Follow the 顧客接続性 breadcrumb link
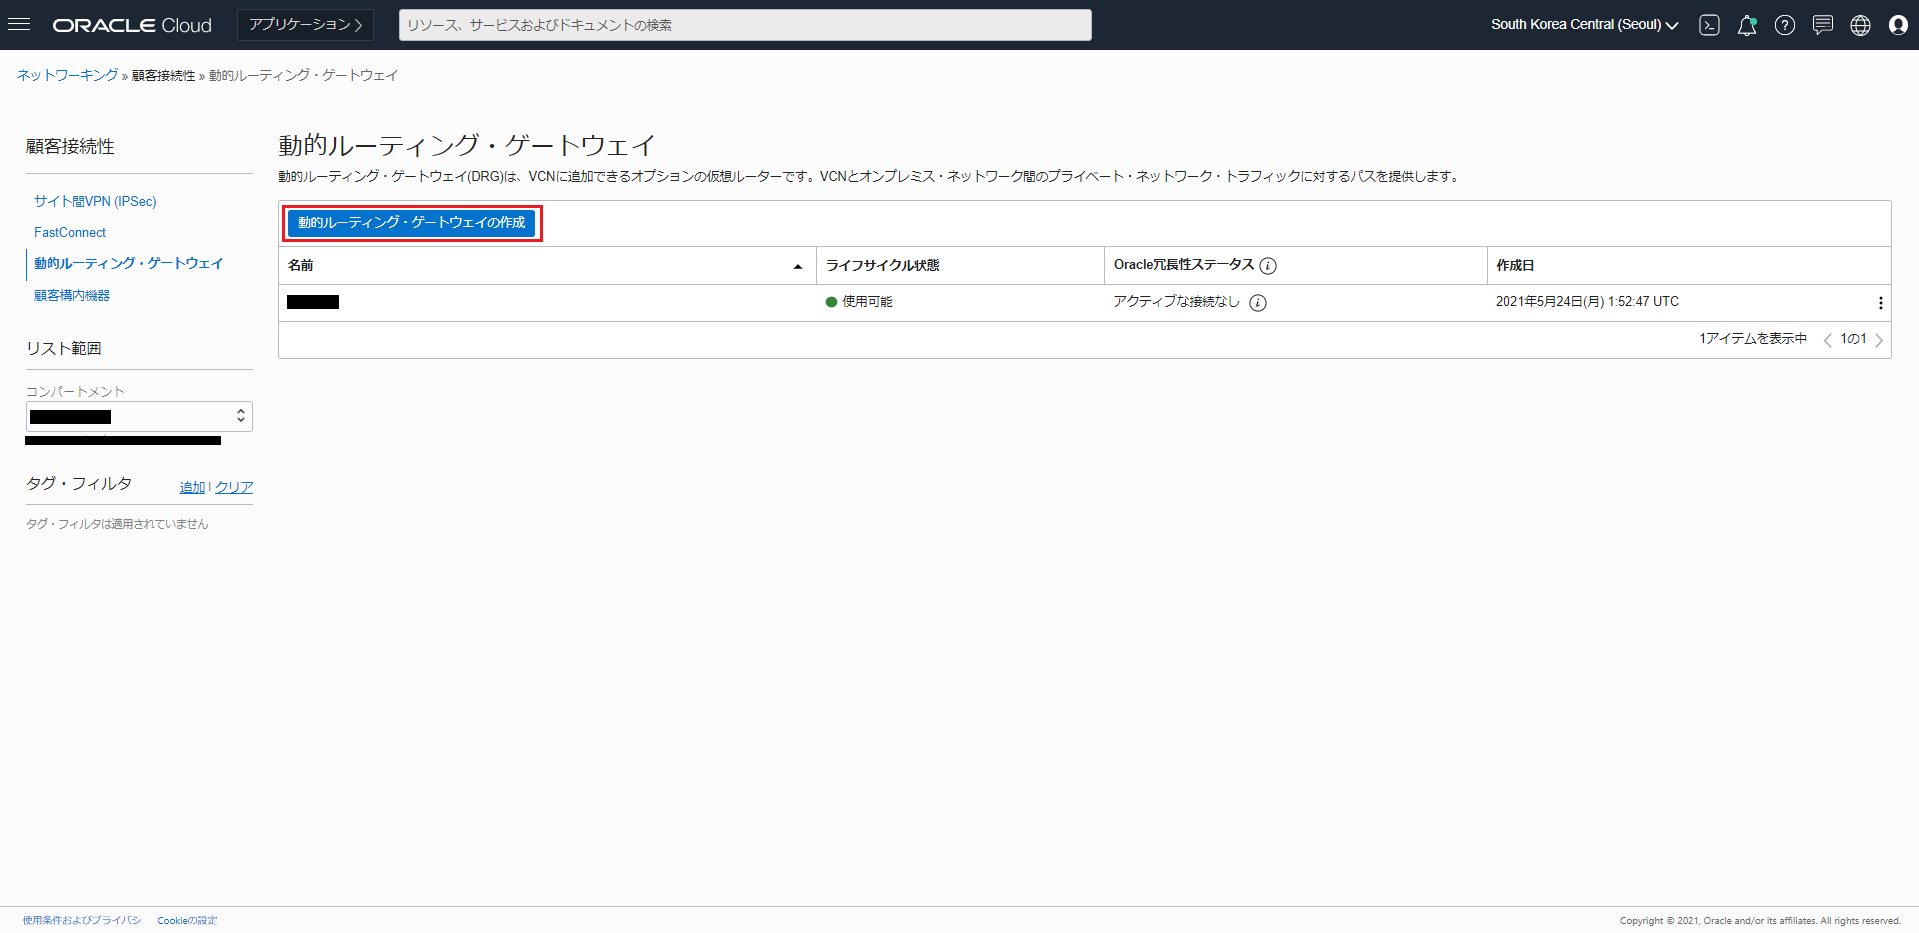The image size is (1919, 933). [x=163, y=76]
